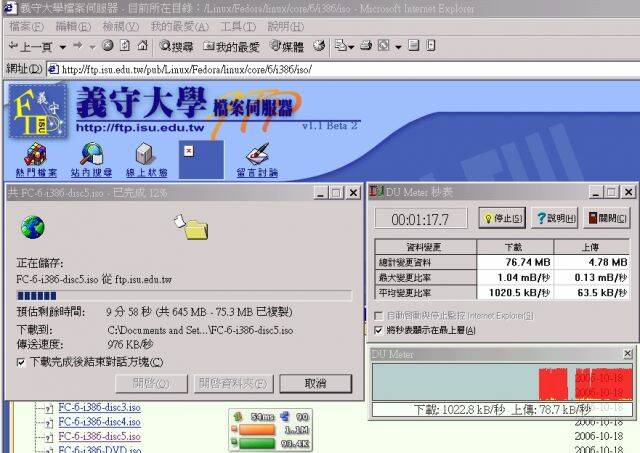The width and height of the screenshot is (640, 453).
Task: Close the small DU Meter graph window
Action: [x=628, y=354]
